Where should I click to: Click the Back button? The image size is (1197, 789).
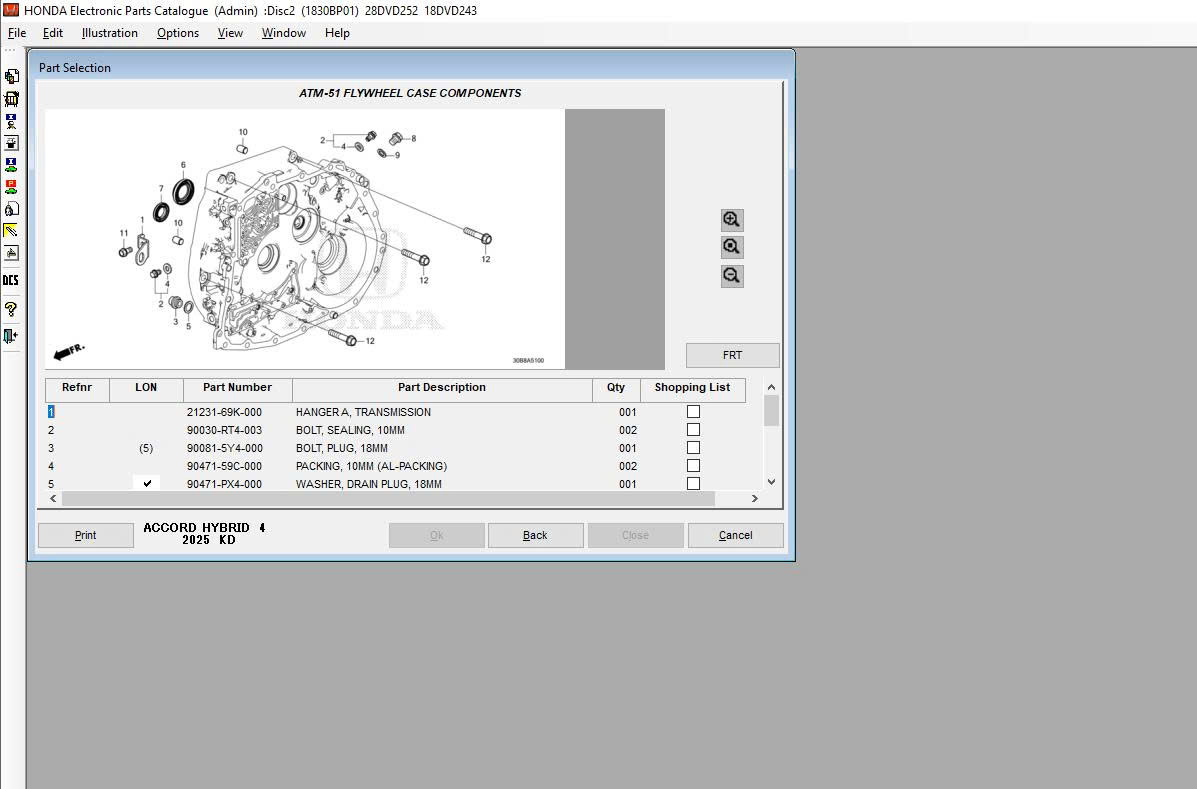535,535
